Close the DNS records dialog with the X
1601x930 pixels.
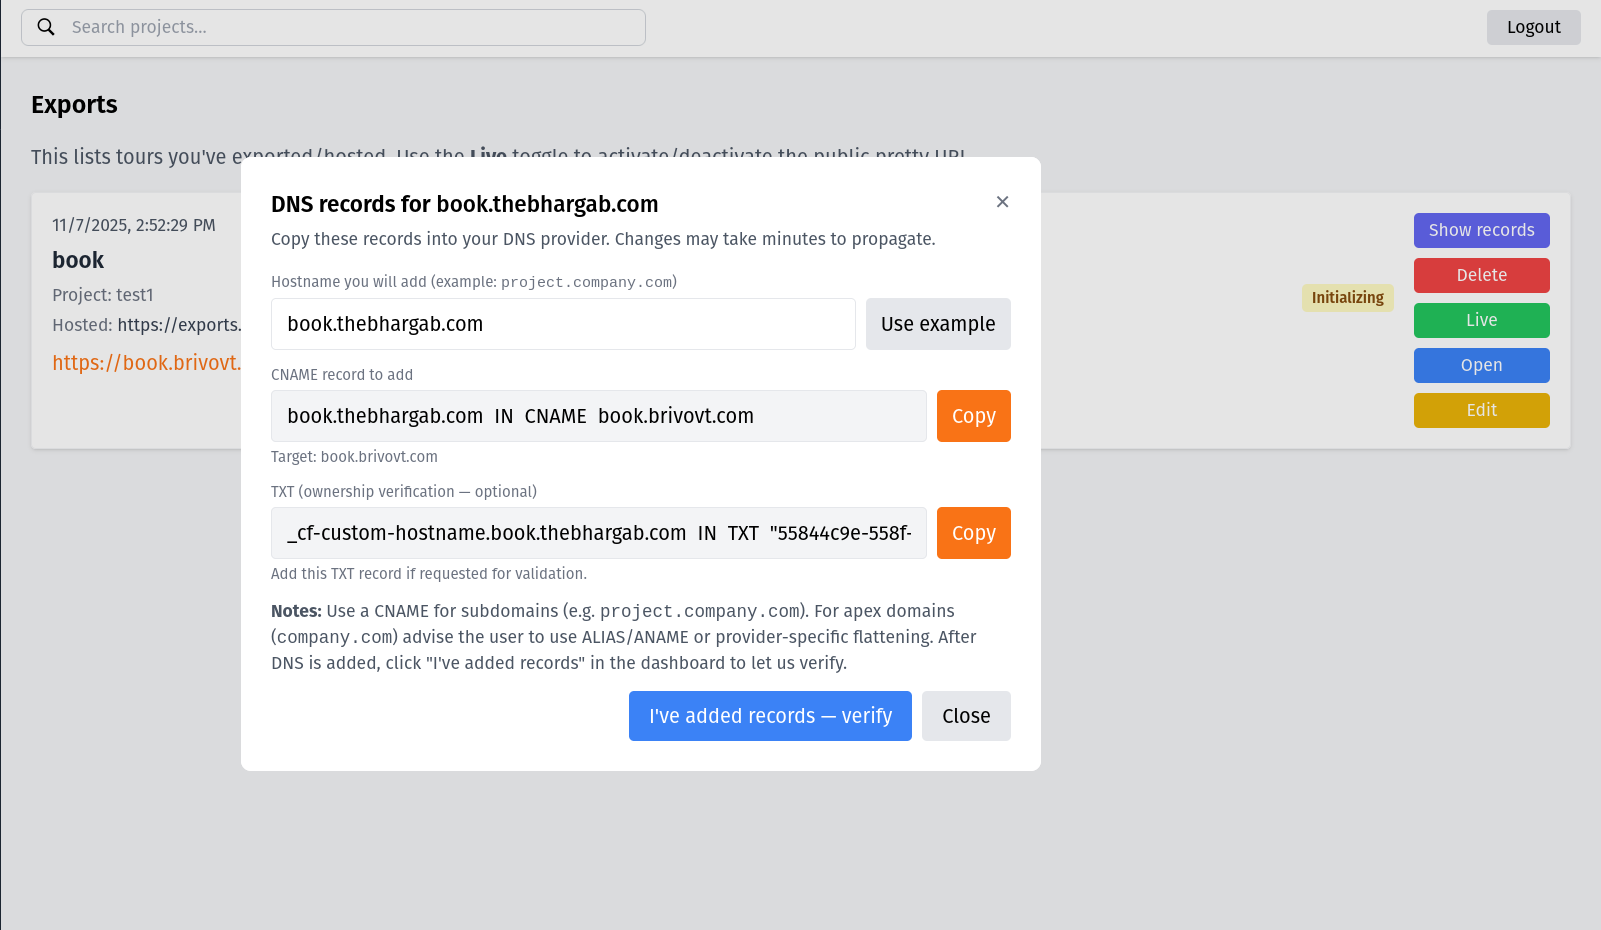[x=1002, y=201]
